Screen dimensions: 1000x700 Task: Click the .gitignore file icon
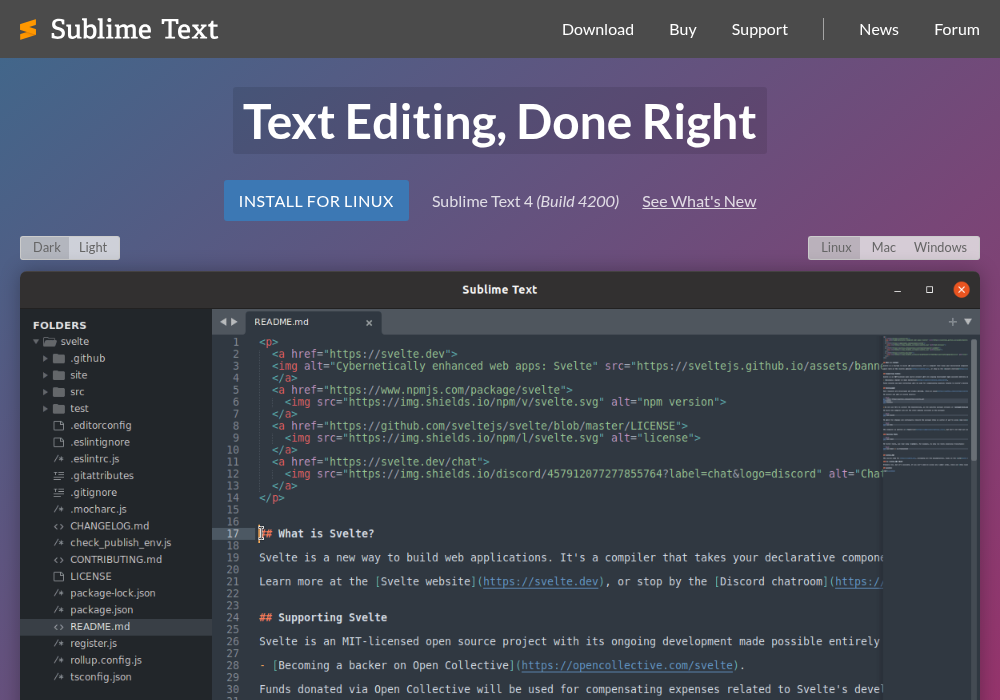pyautogui.click(x=59, y=492)
